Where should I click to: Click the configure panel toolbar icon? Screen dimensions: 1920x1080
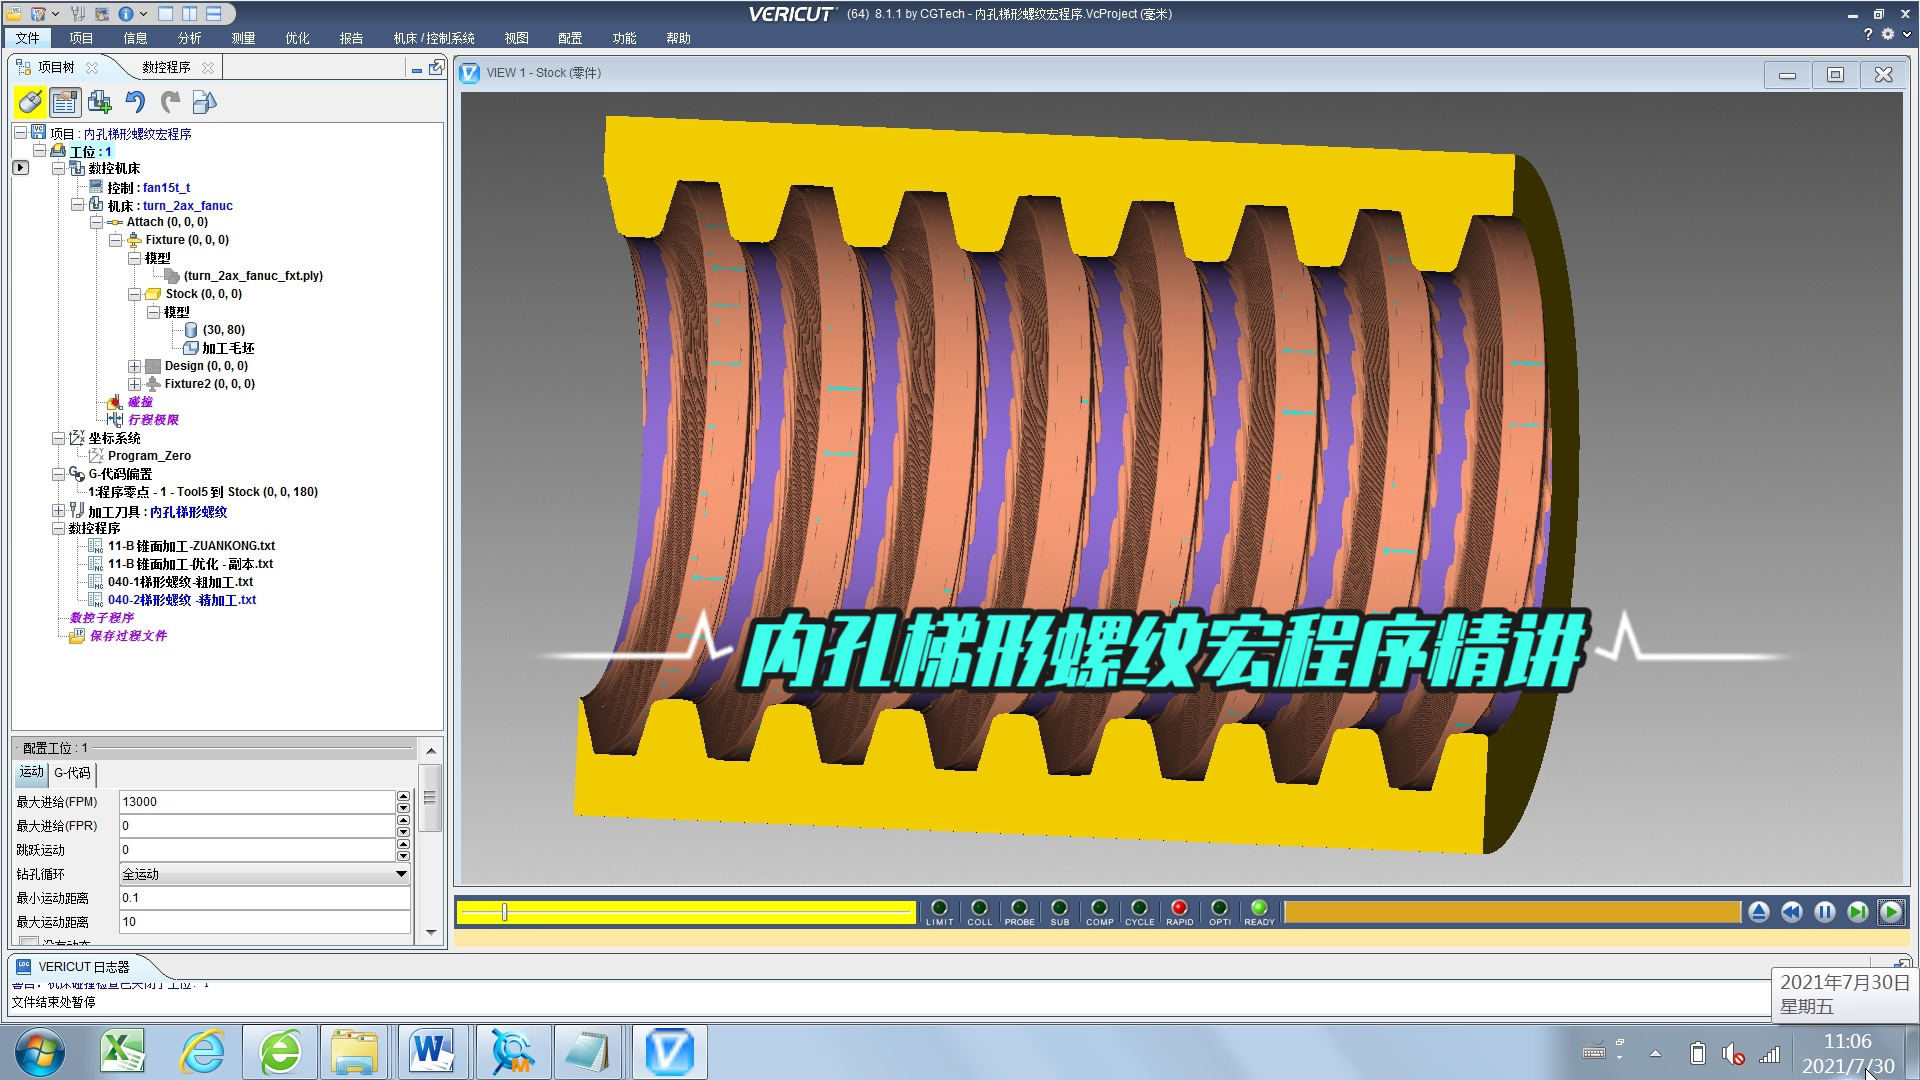tap(65, 102)
